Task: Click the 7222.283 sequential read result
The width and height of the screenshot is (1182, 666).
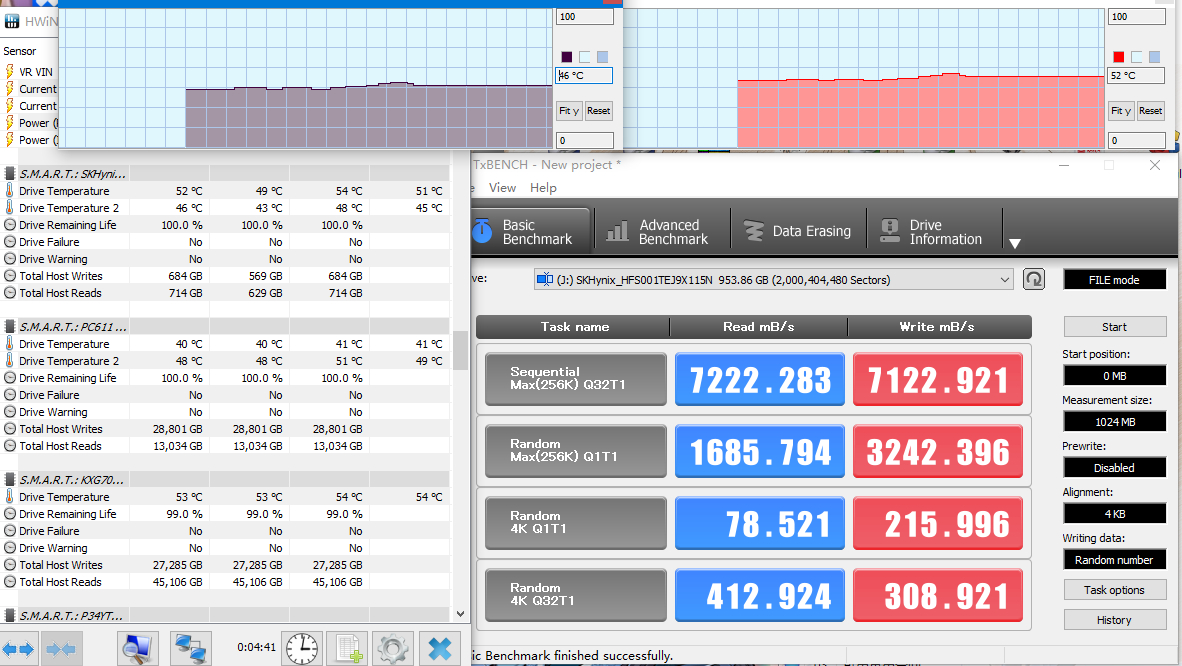Action: coord(760,379)
